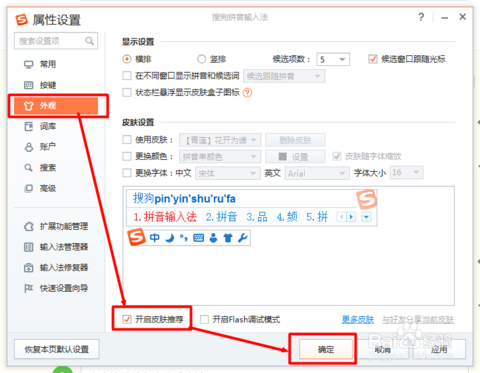Screen dimensions: 480x373
Task: Toggle 候选窗口跟随光标 checkbox
Action: pos(373,59)
